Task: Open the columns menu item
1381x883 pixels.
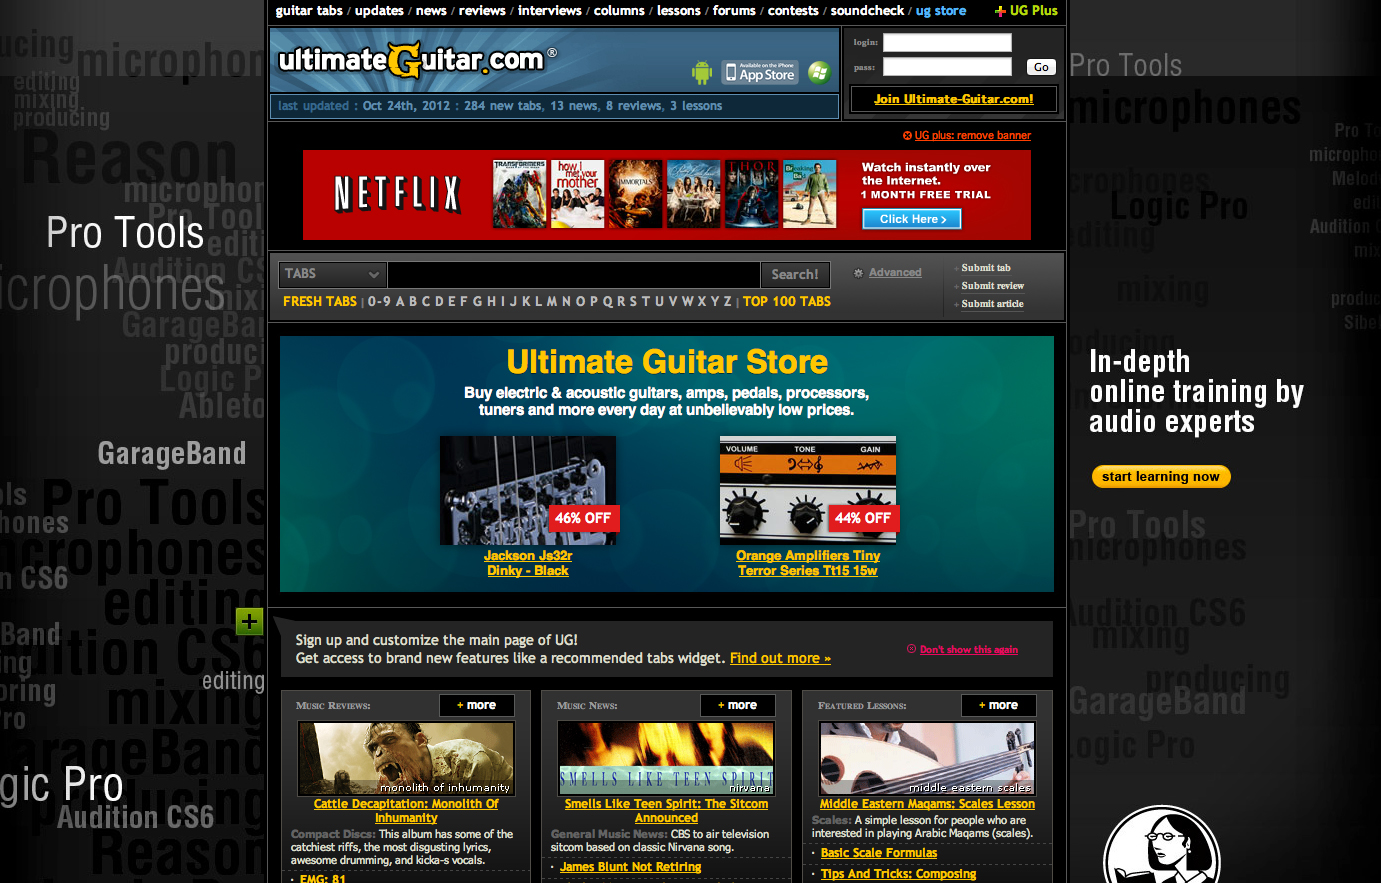Action: click(x=619, y=11)
